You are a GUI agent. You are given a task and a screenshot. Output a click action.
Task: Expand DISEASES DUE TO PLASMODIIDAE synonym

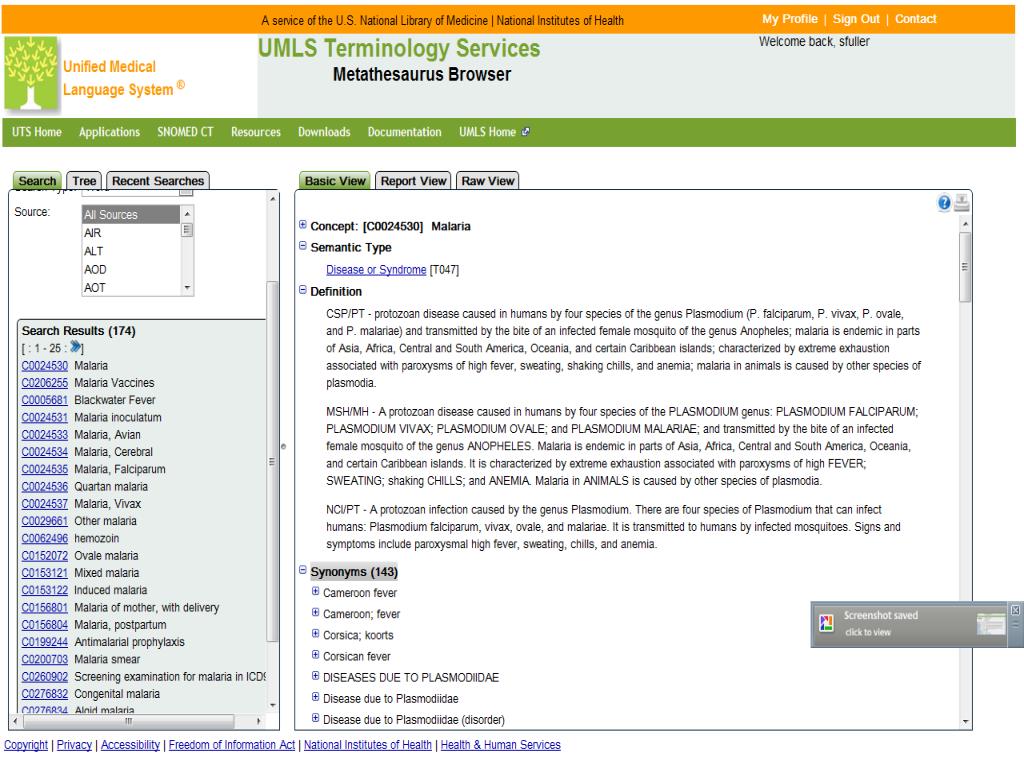(315, 676)
